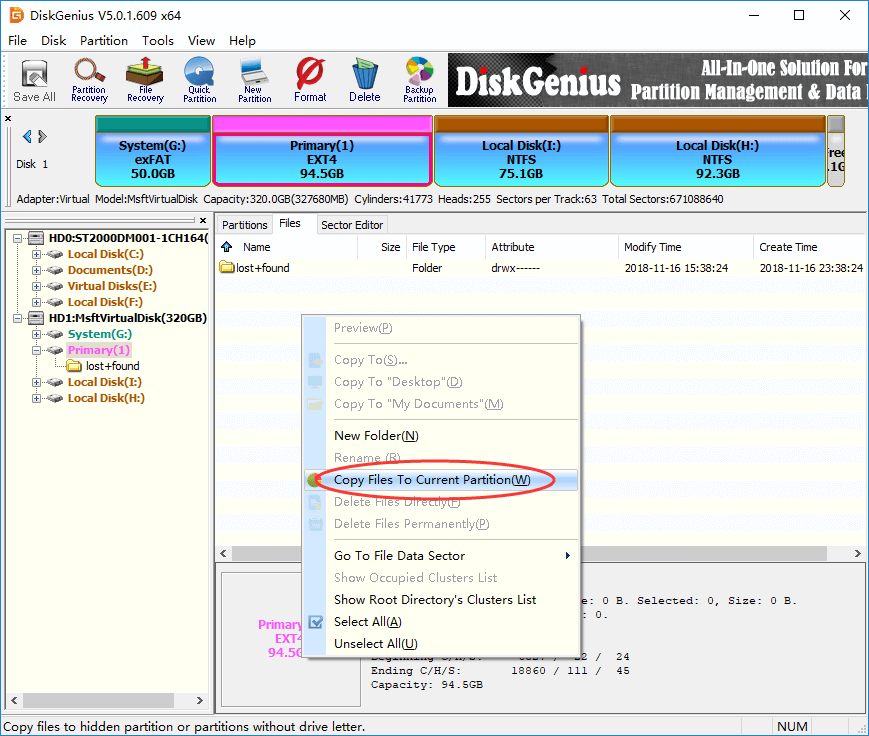The image size is (869, 736).
Task: Expand Local Disk(C:) tree node
Action: pyautogui.click(x=37, y=254)
